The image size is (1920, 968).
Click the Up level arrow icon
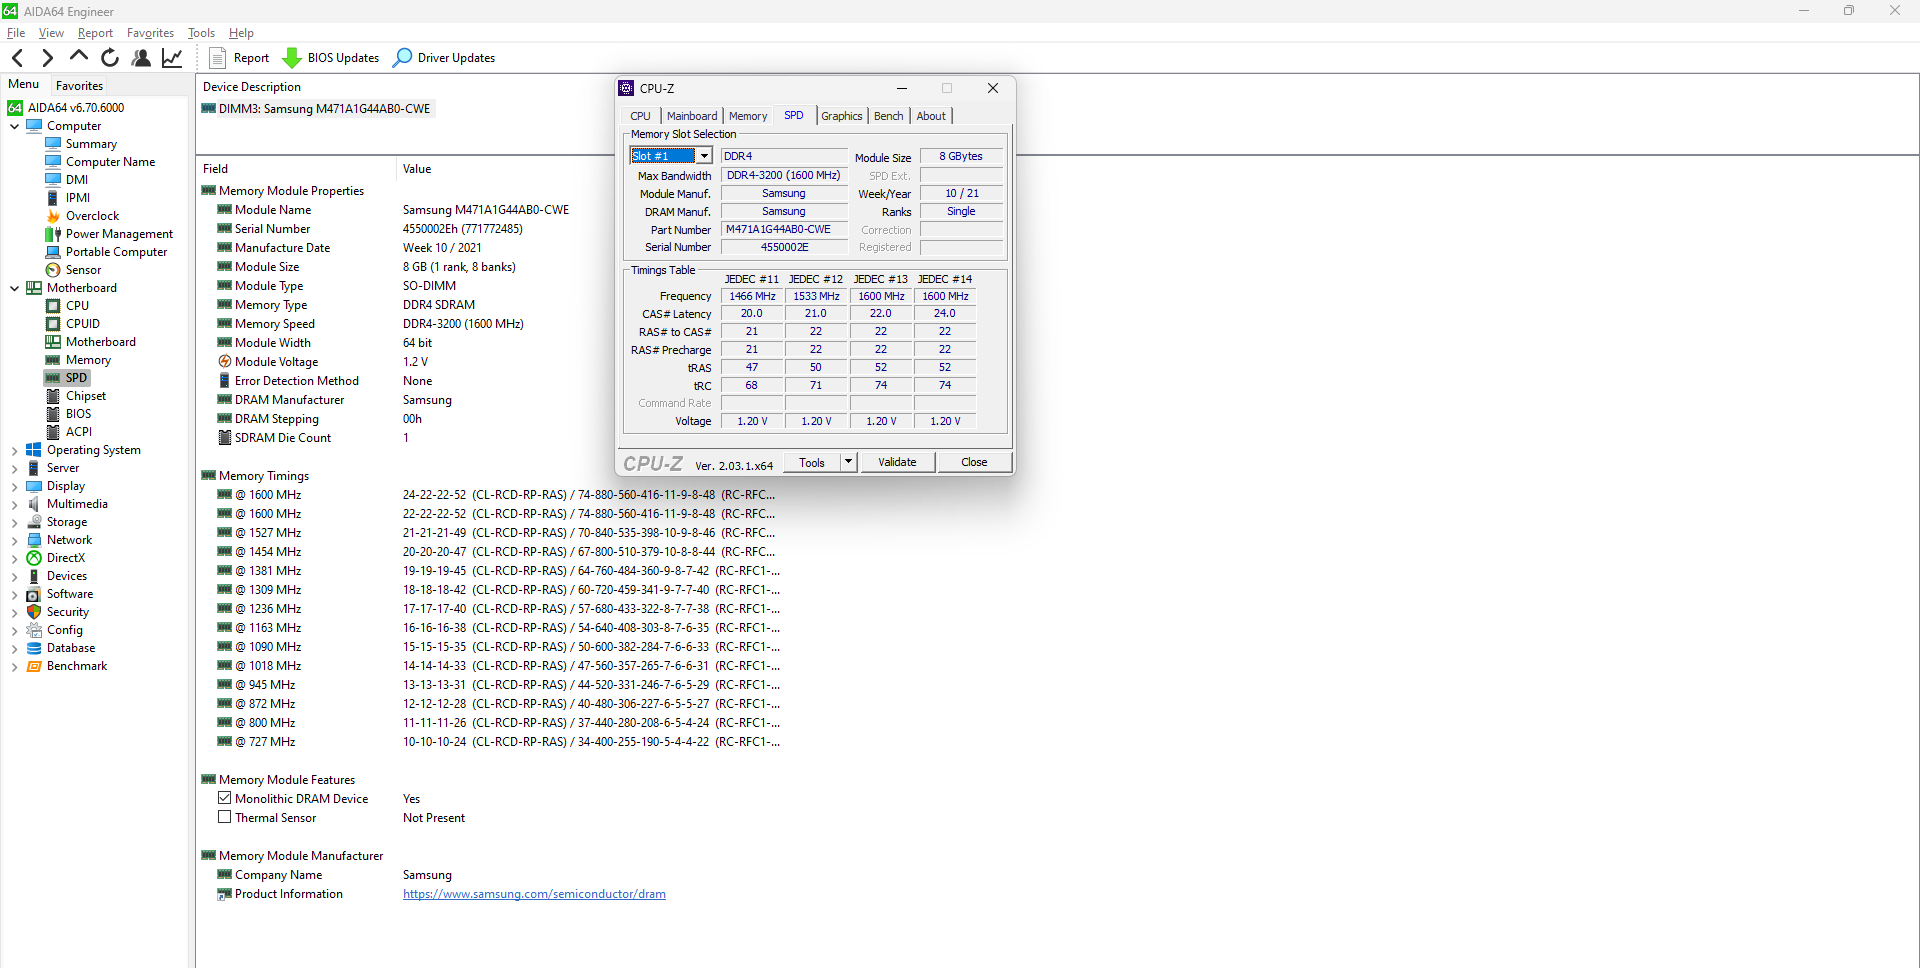click(x=78, y=57)
